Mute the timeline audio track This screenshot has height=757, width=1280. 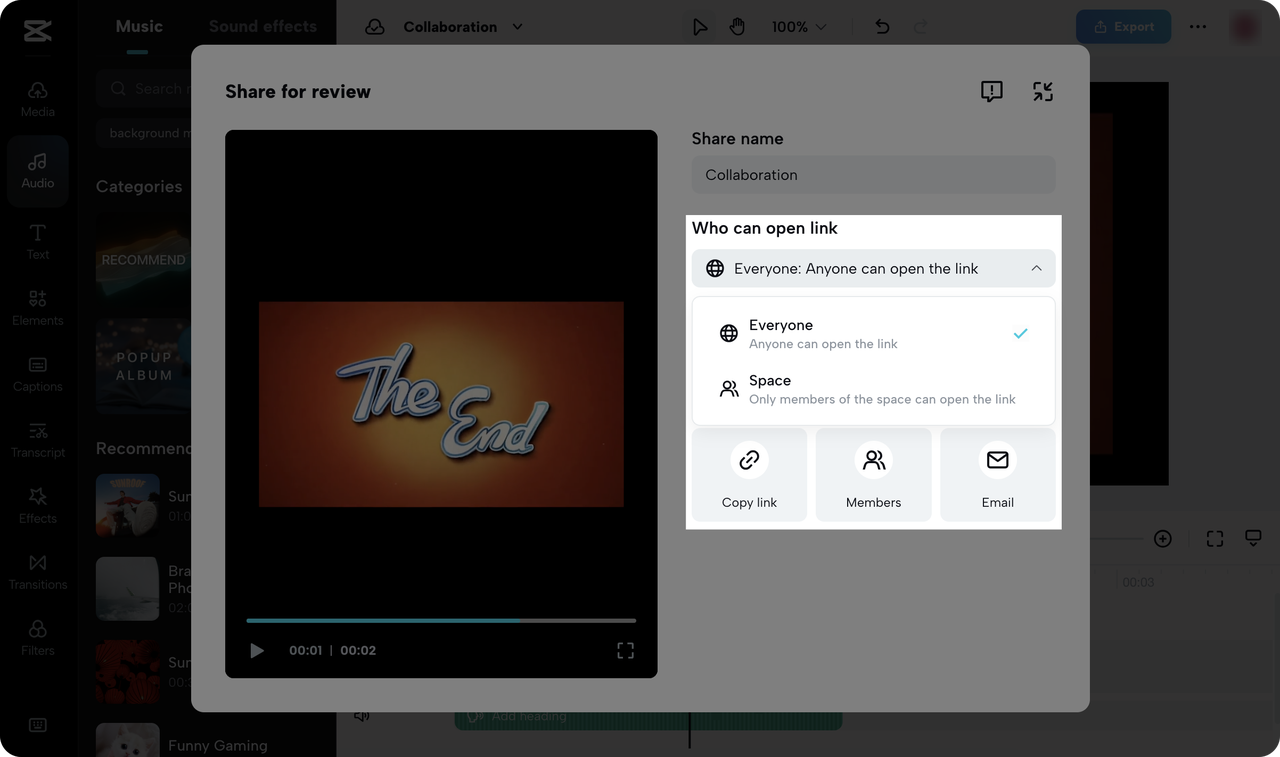coord(362,716)
